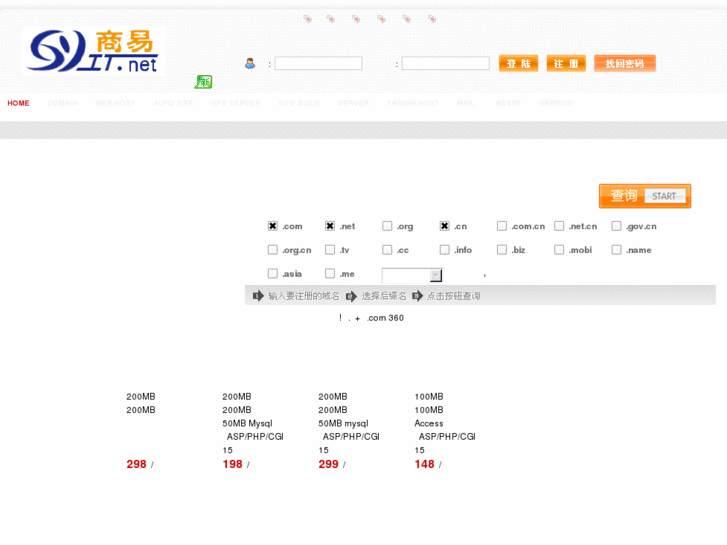
Task: Click the 298 hosting plan price
Action: tap(136, 464)
